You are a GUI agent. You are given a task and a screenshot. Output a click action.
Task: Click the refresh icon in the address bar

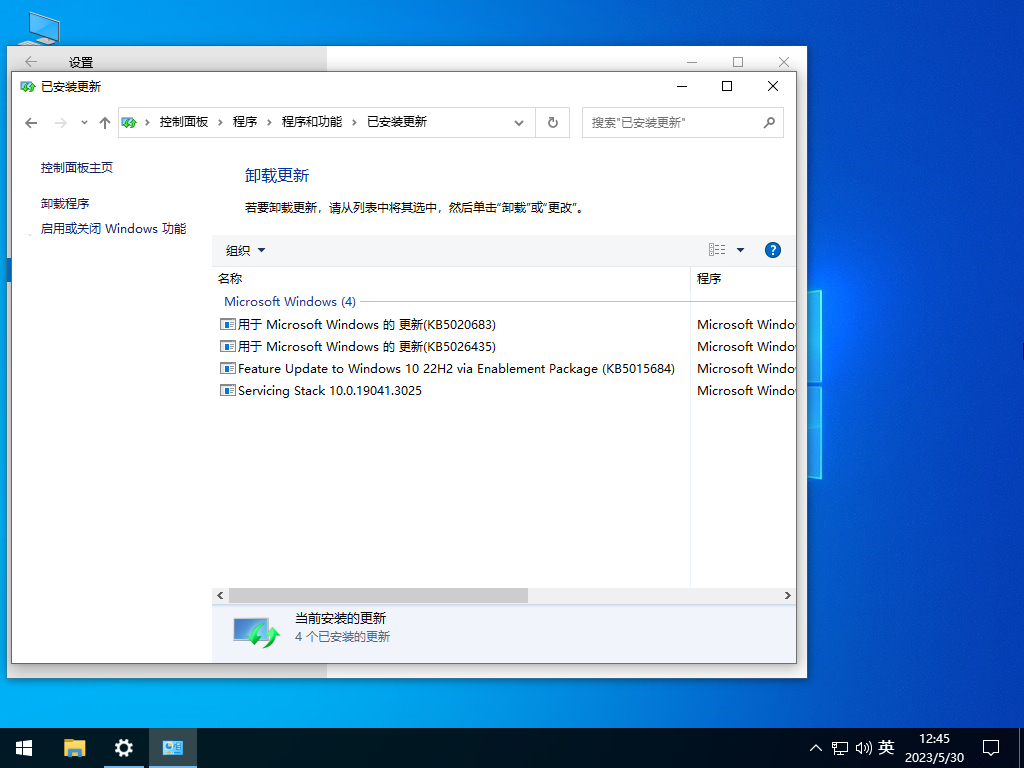pos(552,122)
